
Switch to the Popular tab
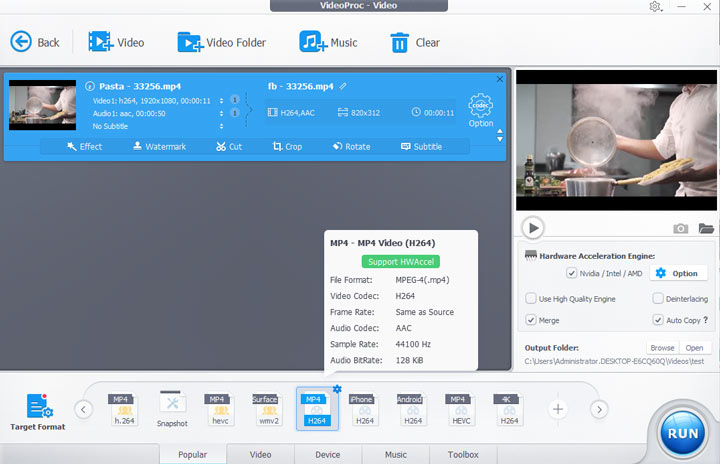192,454
